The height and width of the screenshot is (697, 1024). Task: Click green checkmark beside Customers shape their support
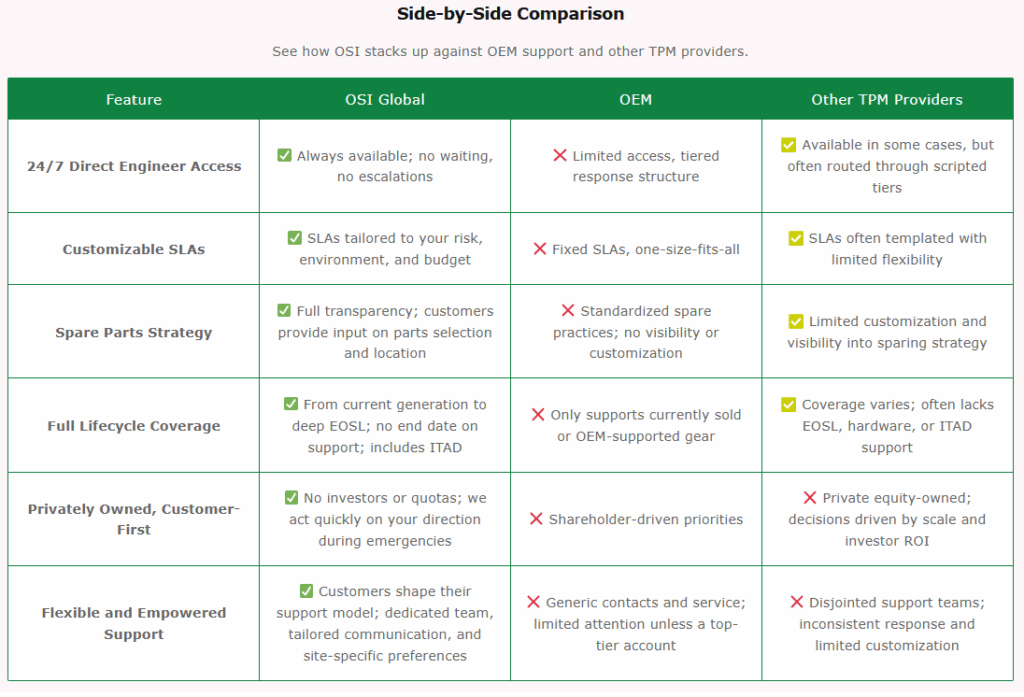coord(306,591)
